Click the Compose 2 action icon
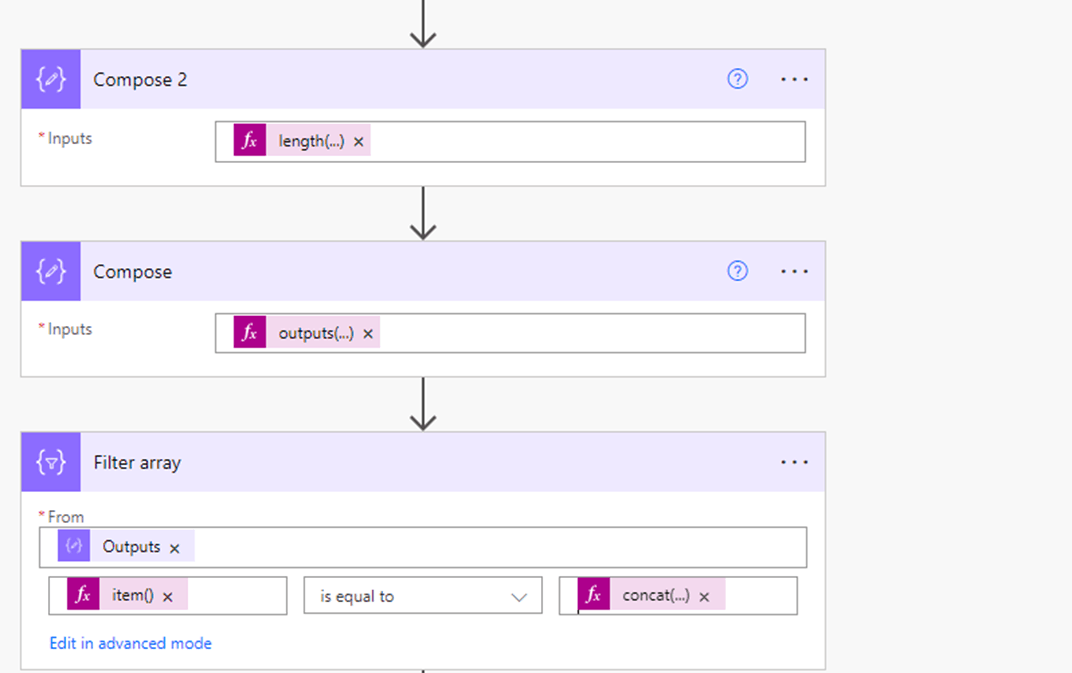The width and height of the screenshot is (1072, 673). [x=51, y=79]
